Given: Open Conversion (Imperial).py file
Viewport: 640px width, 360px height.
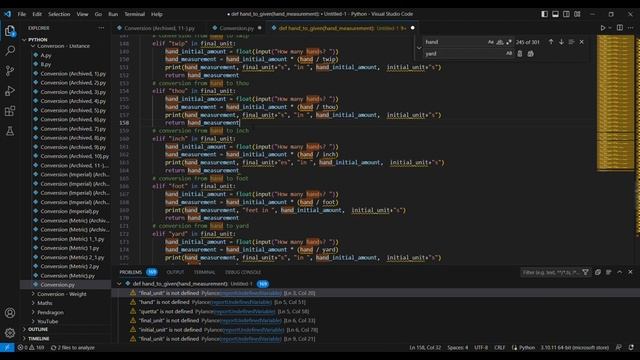Looking at the screenshot, I should (x=69, y=211).
